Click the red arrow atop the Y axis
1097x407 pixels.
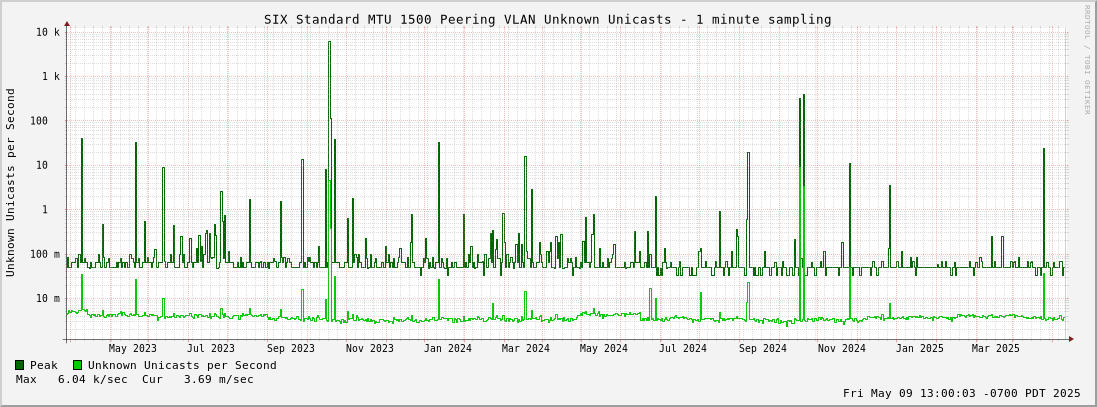[x=67, y=23]
